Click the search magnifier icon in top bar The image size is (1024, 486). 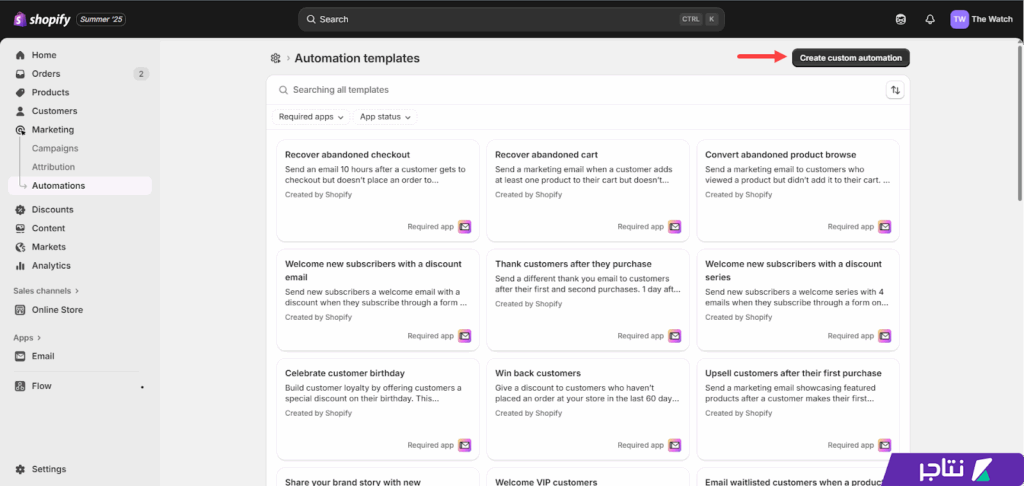point(311,19)
